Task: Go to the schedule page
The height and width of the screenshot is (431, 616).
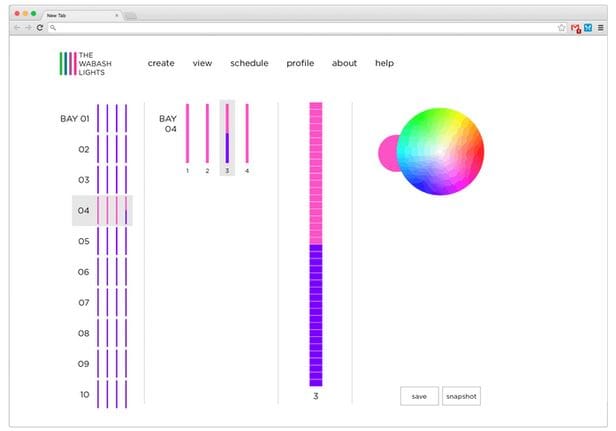Action: 249,63
